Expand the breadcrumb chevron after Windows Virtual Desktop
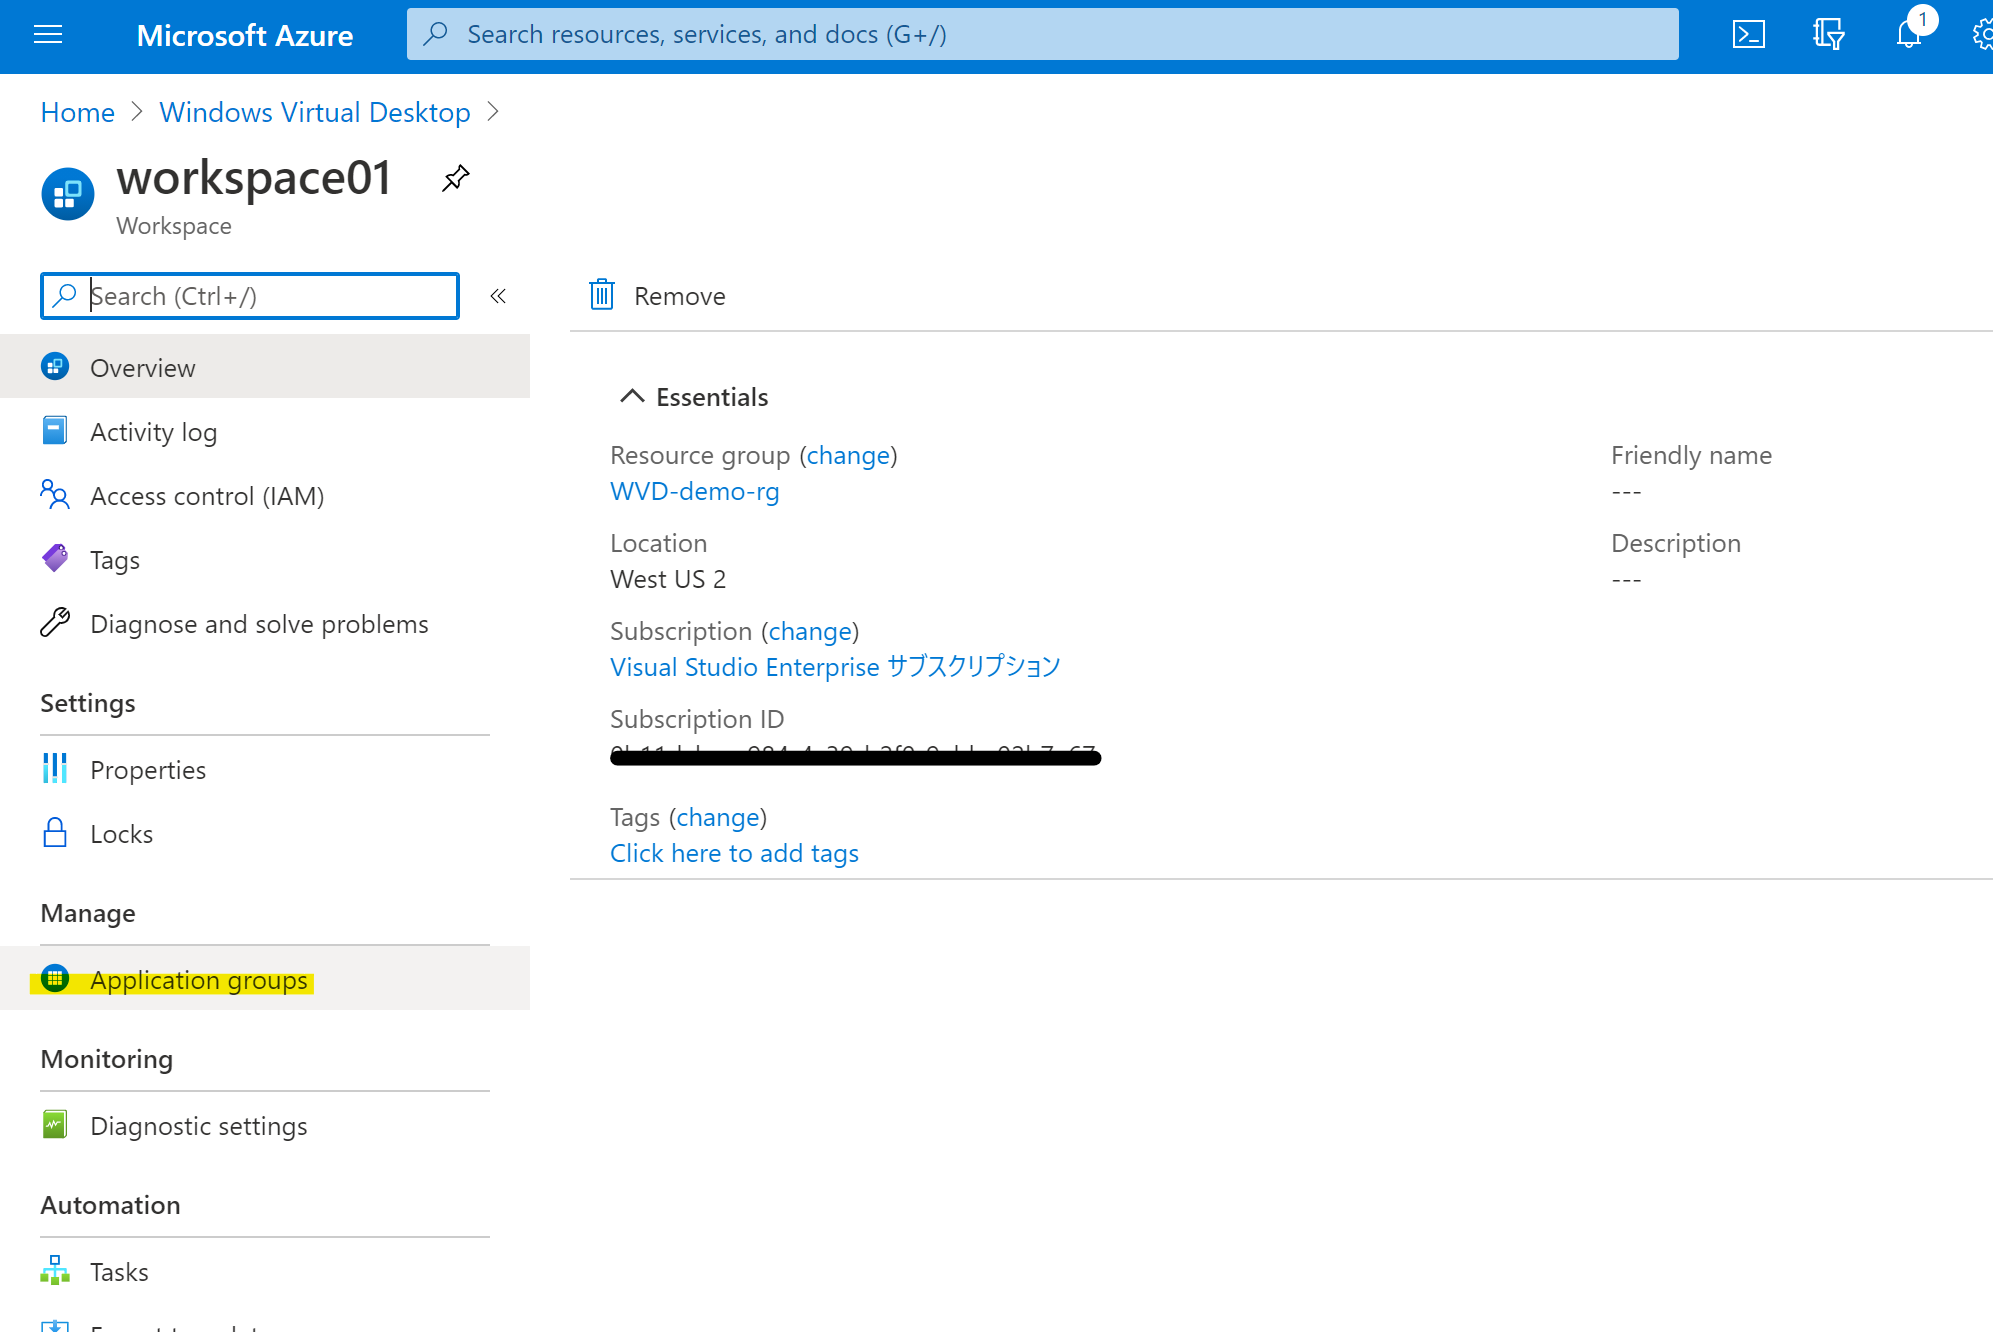 coord(493,112)
